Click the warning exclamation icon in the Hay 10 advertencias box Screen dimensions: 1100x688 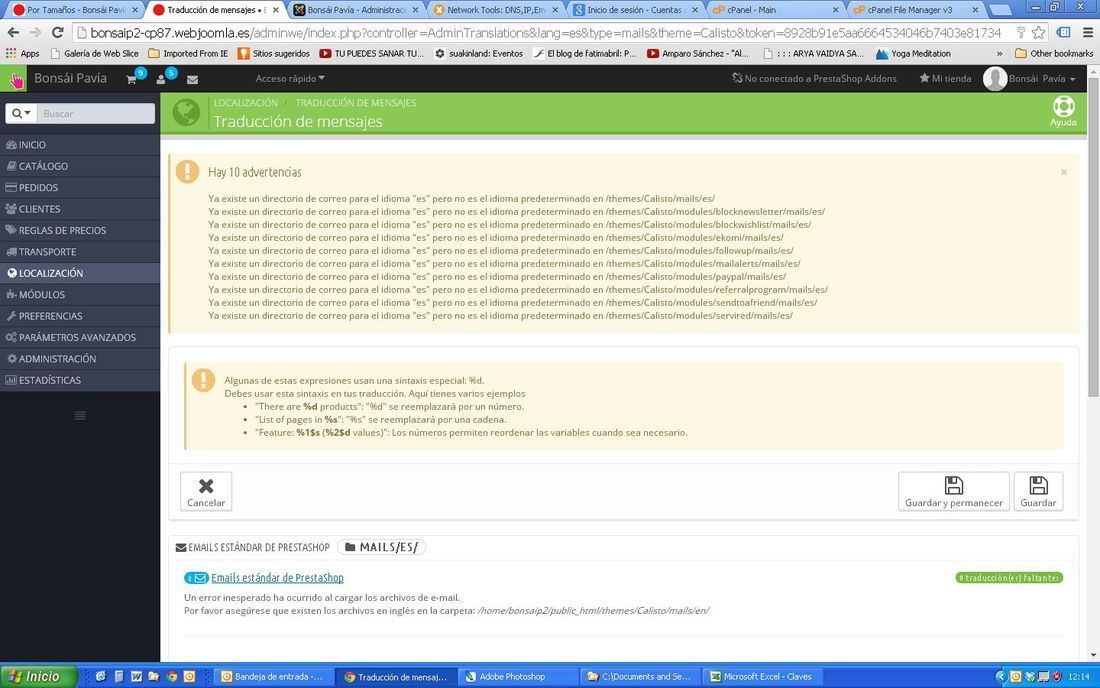click(x=187, y=171)
